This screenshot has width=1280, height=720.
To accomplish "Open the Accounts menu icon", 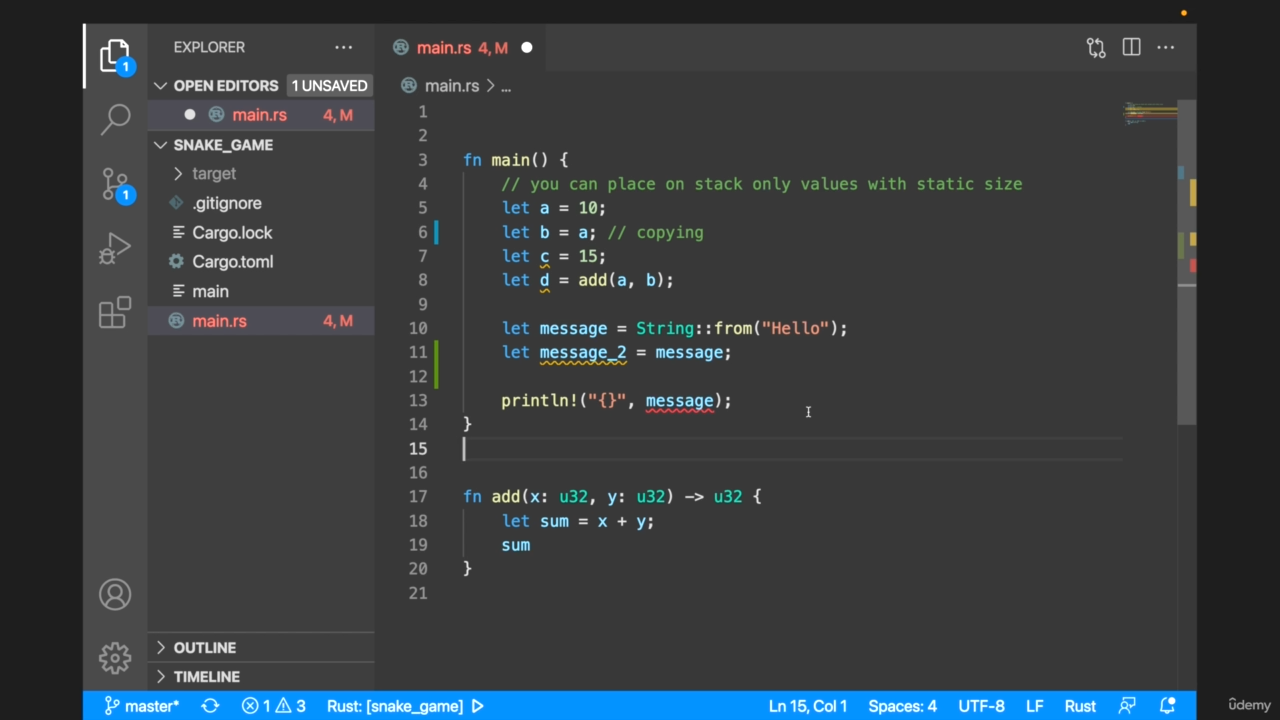I will click(x=115, y=595).
